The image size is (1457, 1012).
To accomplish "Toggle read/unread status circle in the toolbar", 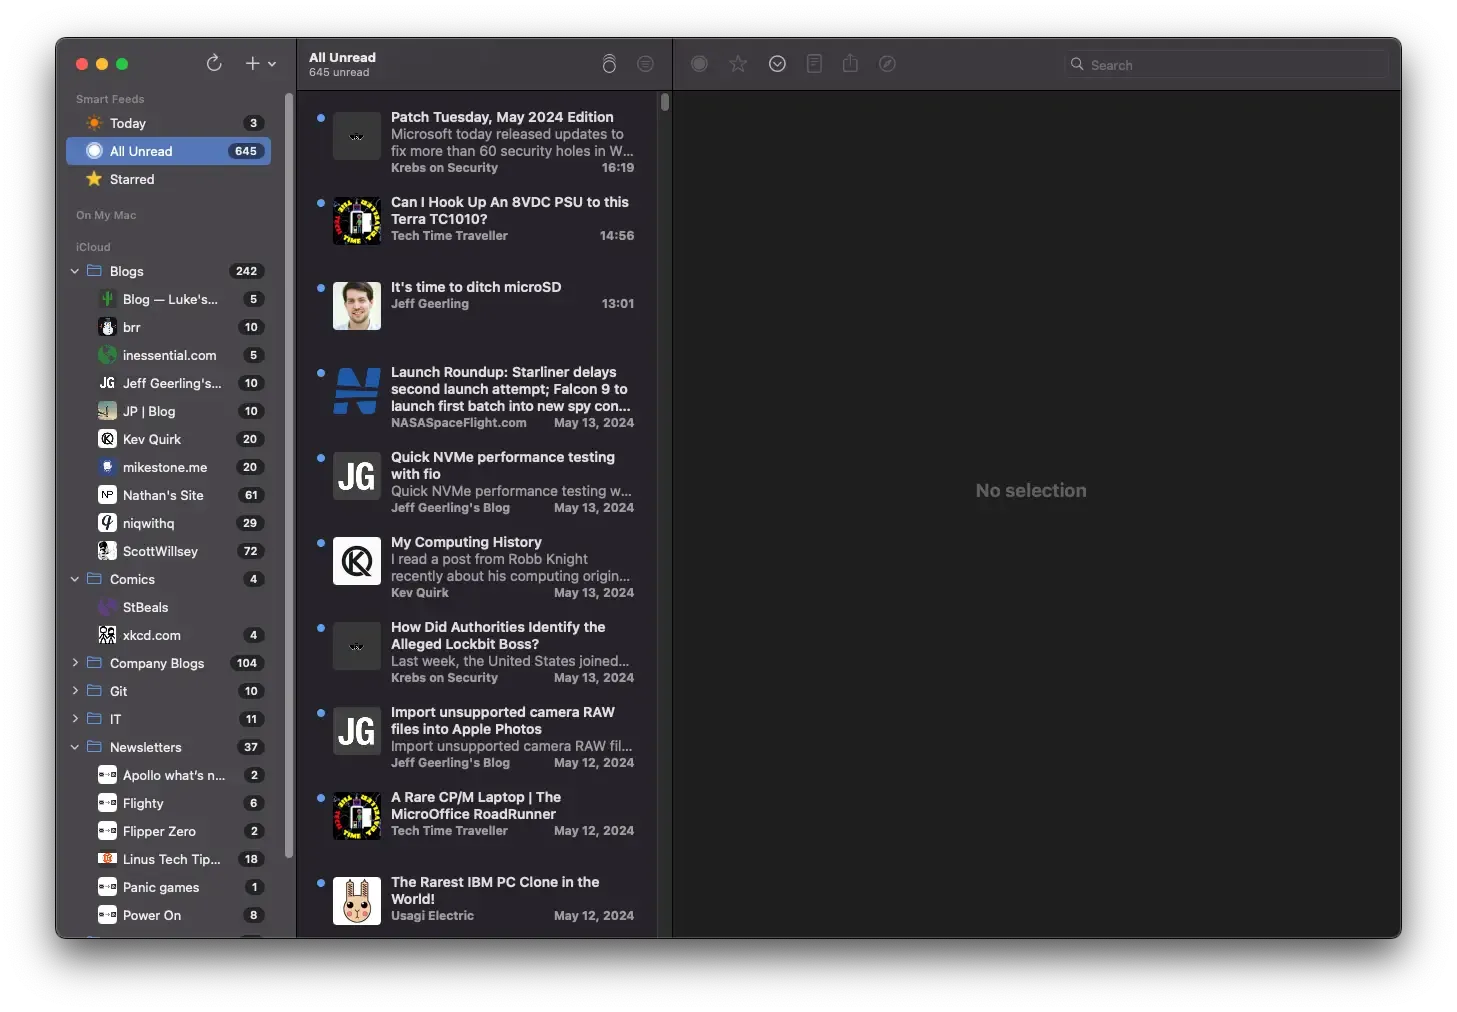I will coord(699,64).
